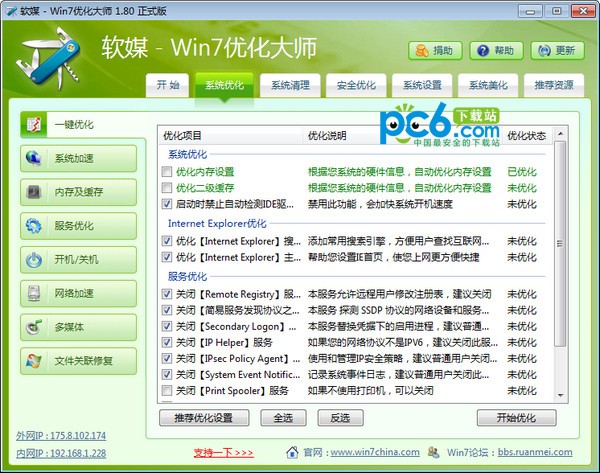The width and height of the screenshot is (600, 473).
Task: Click the 优化状态 column header
Action: (x=527, y=135)
